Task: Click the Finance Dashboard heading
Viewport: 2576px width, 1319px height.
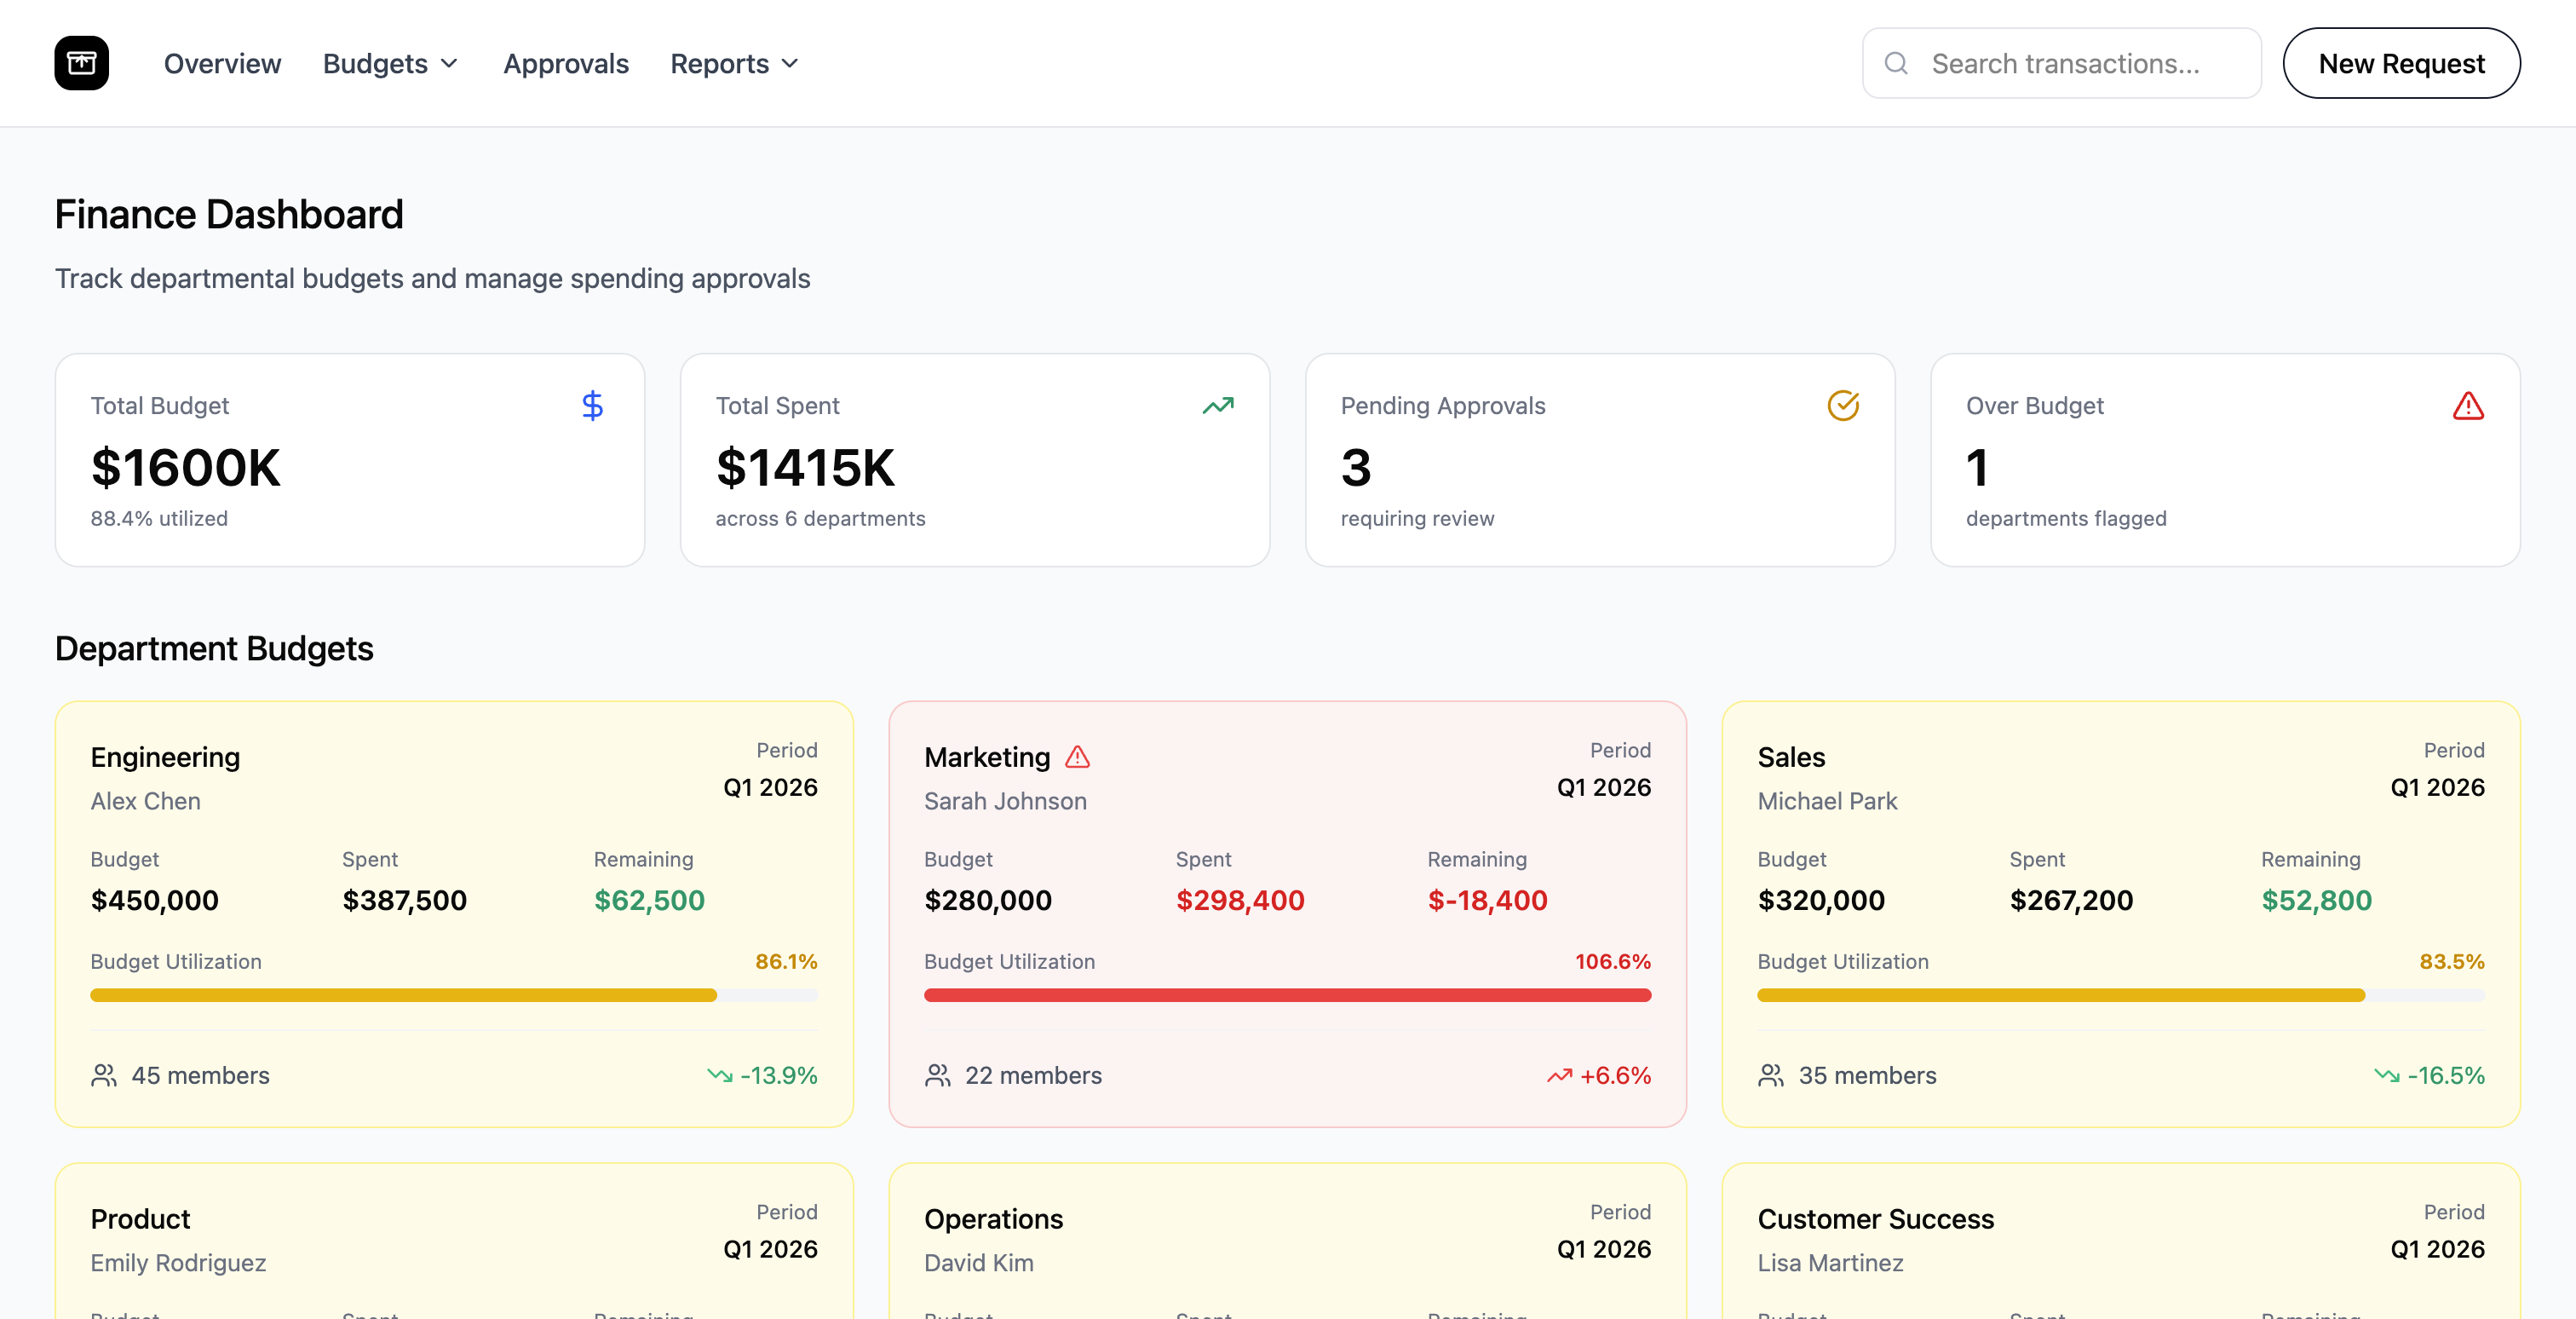Action: pyautogui.click(x=229, y=214)
